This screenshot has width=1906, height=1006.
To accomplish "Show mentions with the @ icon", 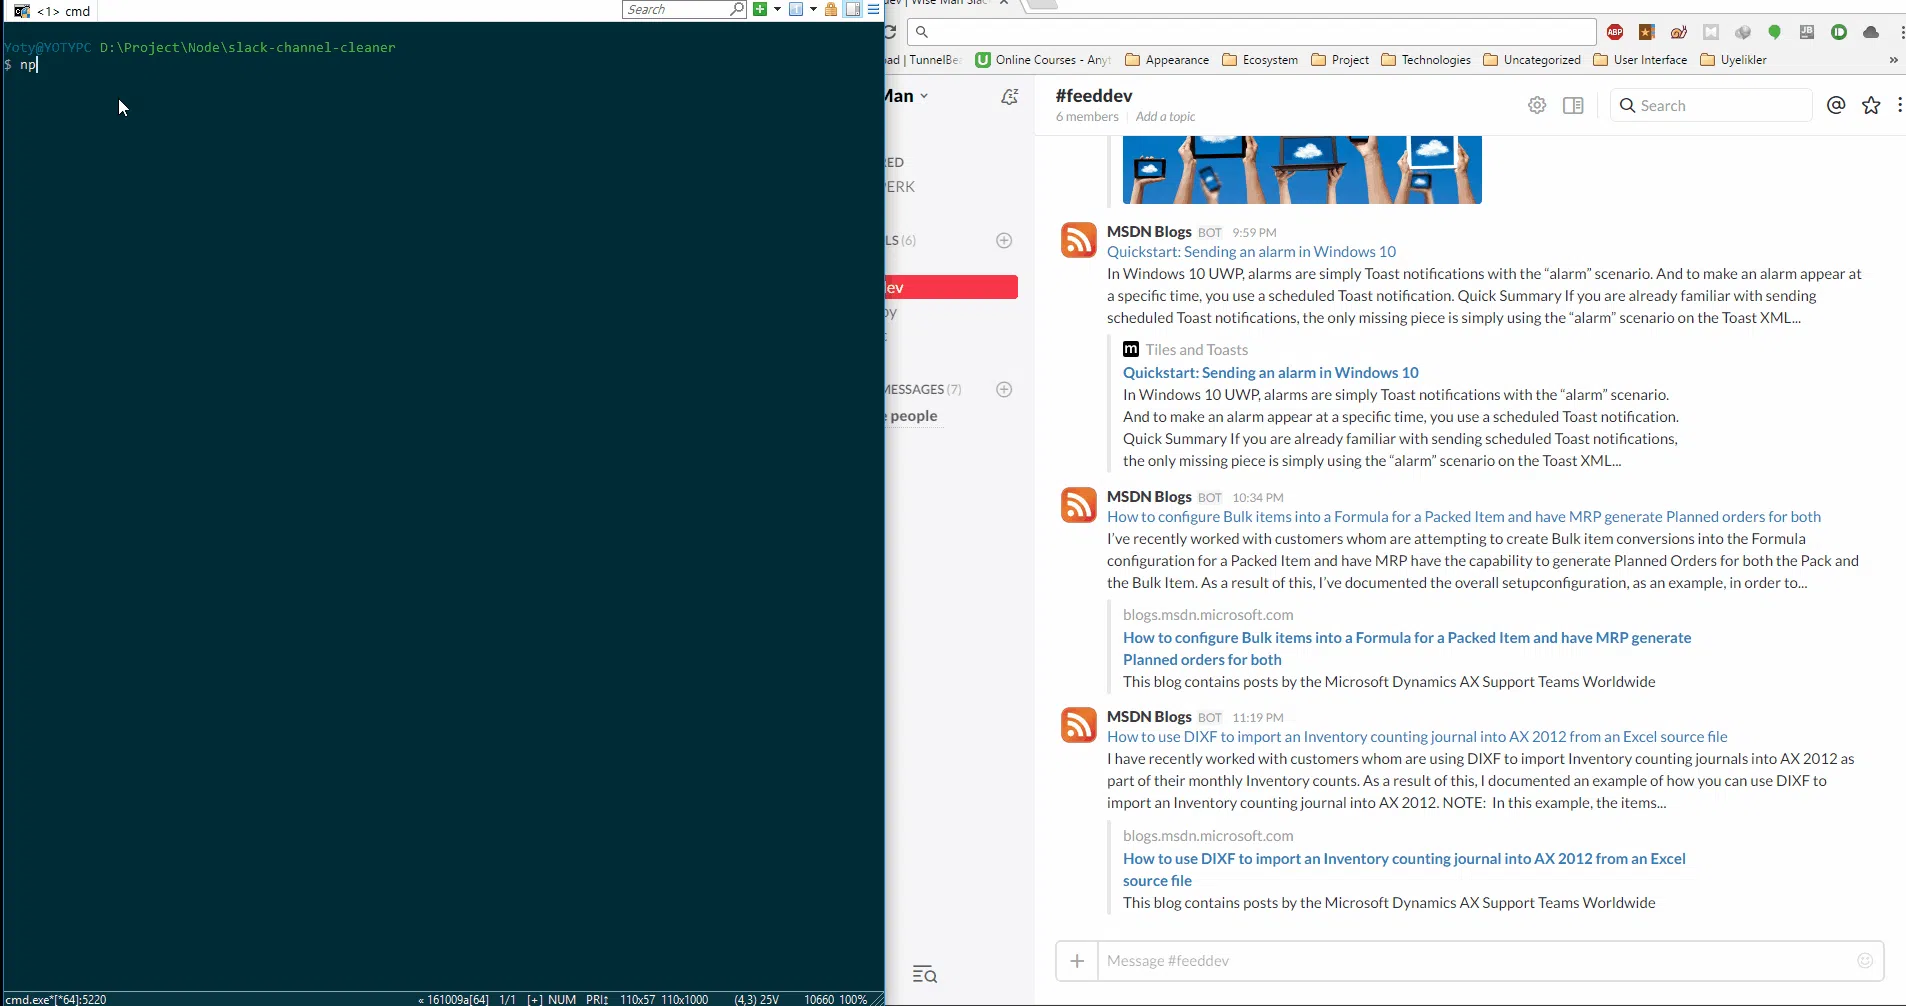I will [x=1836, y=105].
